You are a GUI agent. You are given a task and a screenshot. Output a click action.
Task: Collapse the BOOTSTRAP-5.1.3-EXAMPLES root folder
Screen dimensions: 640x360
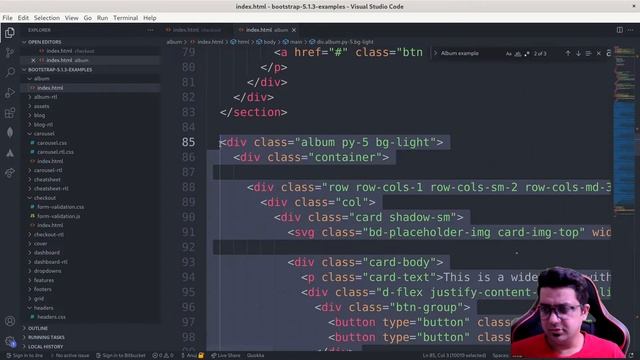(x=60, y=70)
